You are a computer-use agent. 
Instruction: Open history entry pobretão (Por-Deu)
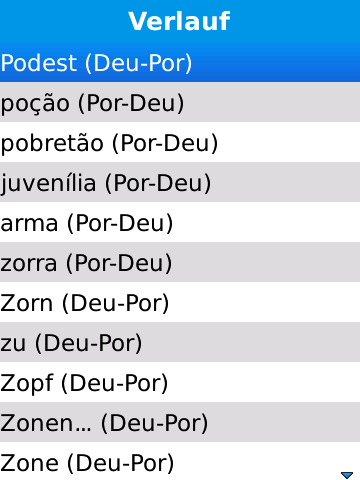click(x=180, y=142)
